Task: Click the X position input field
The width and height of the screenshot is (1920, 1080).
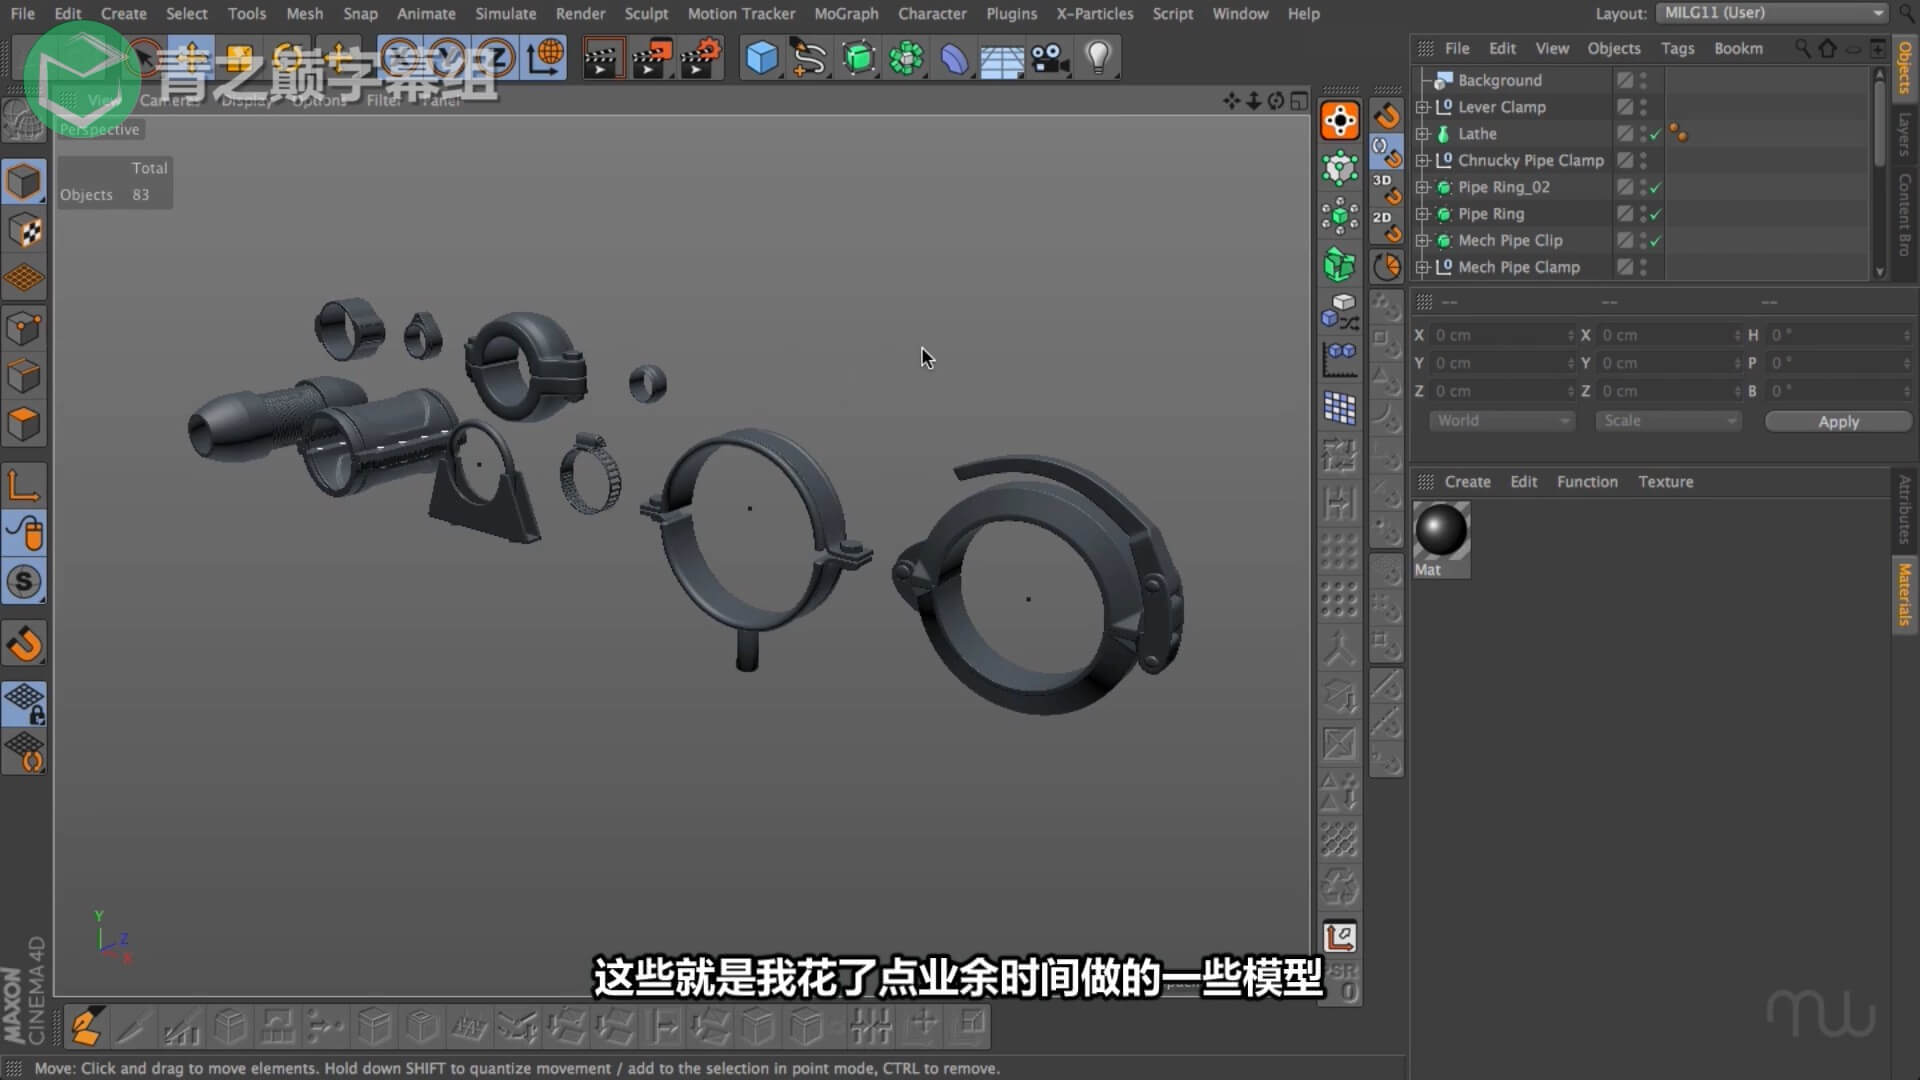Action: [x=1498, y=336]
